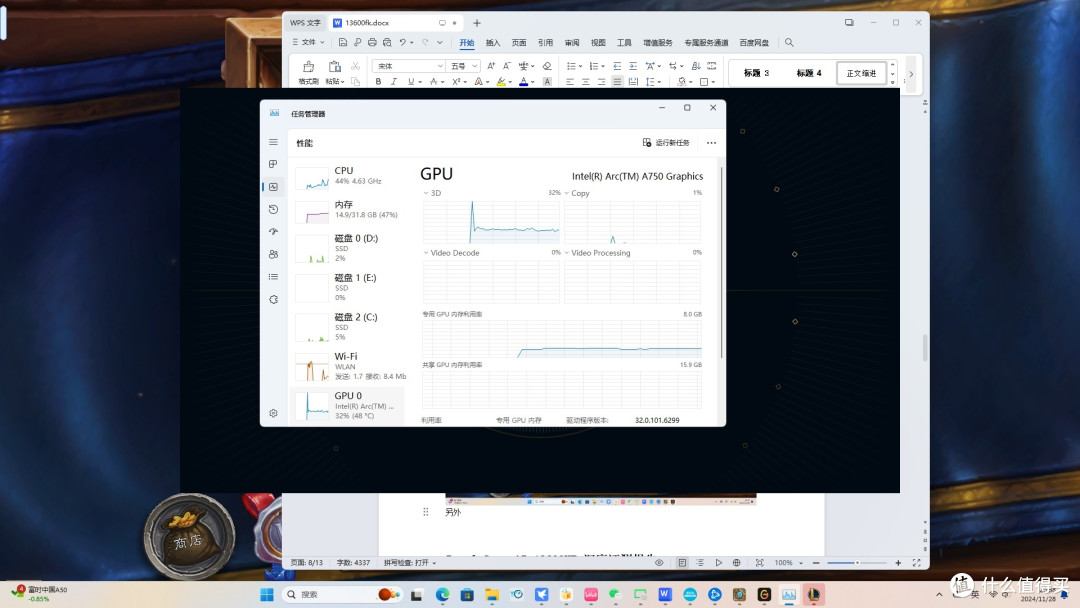This screenshot has width=1080, height=608.
Task: Click taskbar search box 搜索
Action: (x=341, y=594)
